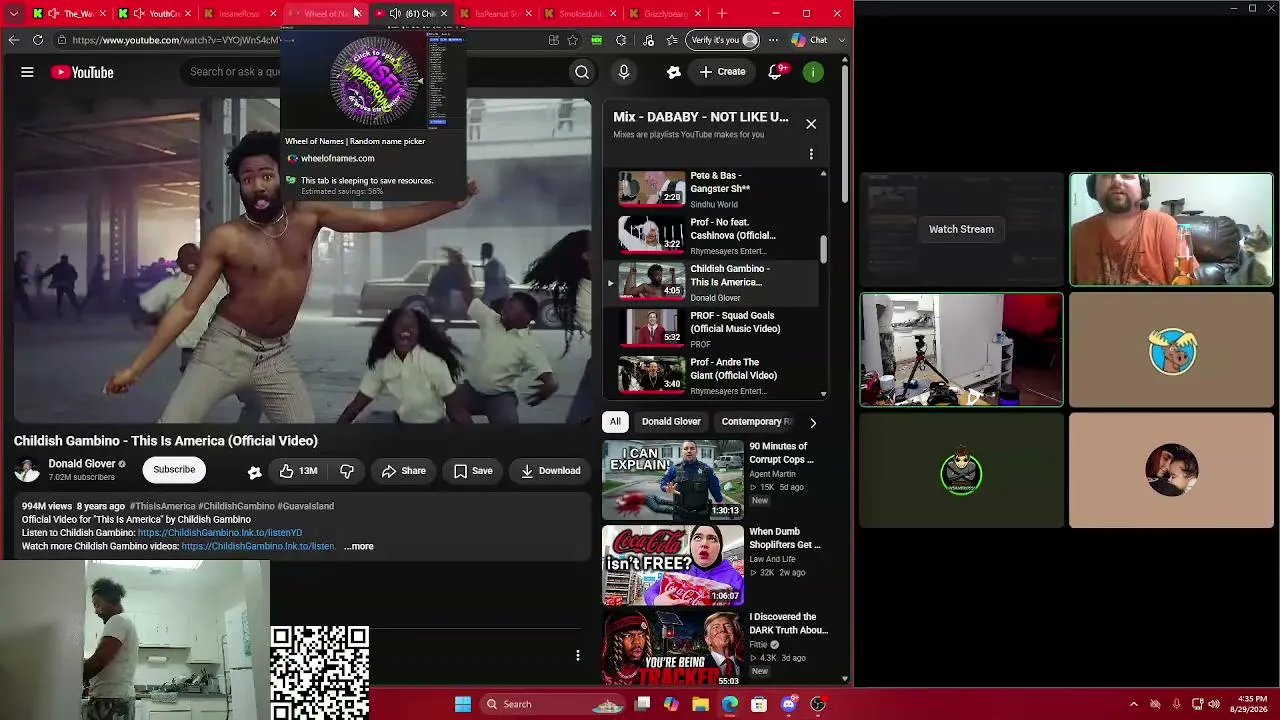
Task: Open the 90 Minutes of Corrupt Cops thumbnail
Action: click(x=673, y=479)
